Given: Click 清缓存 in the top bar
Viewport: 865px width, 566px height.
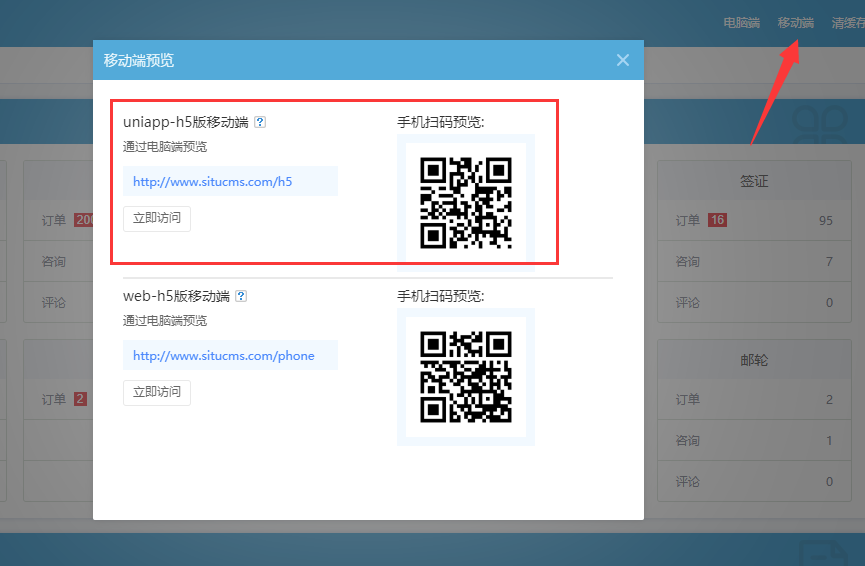Looking at the screenshot, I should point(847,23).
